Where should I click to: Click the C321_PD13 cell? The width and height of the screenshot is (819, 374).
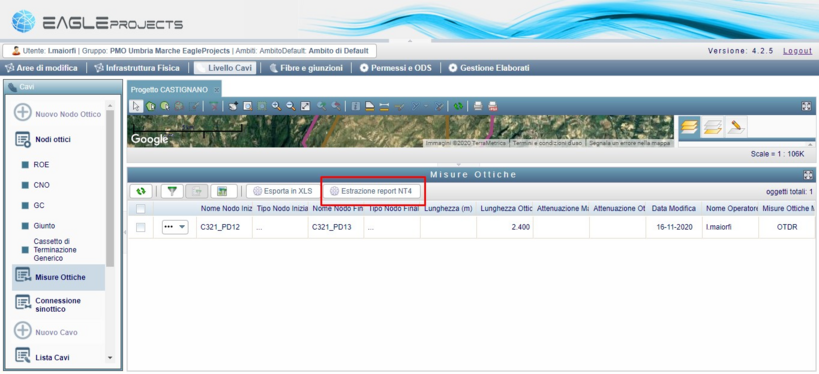pyautogui.click(x=336, y=227)
